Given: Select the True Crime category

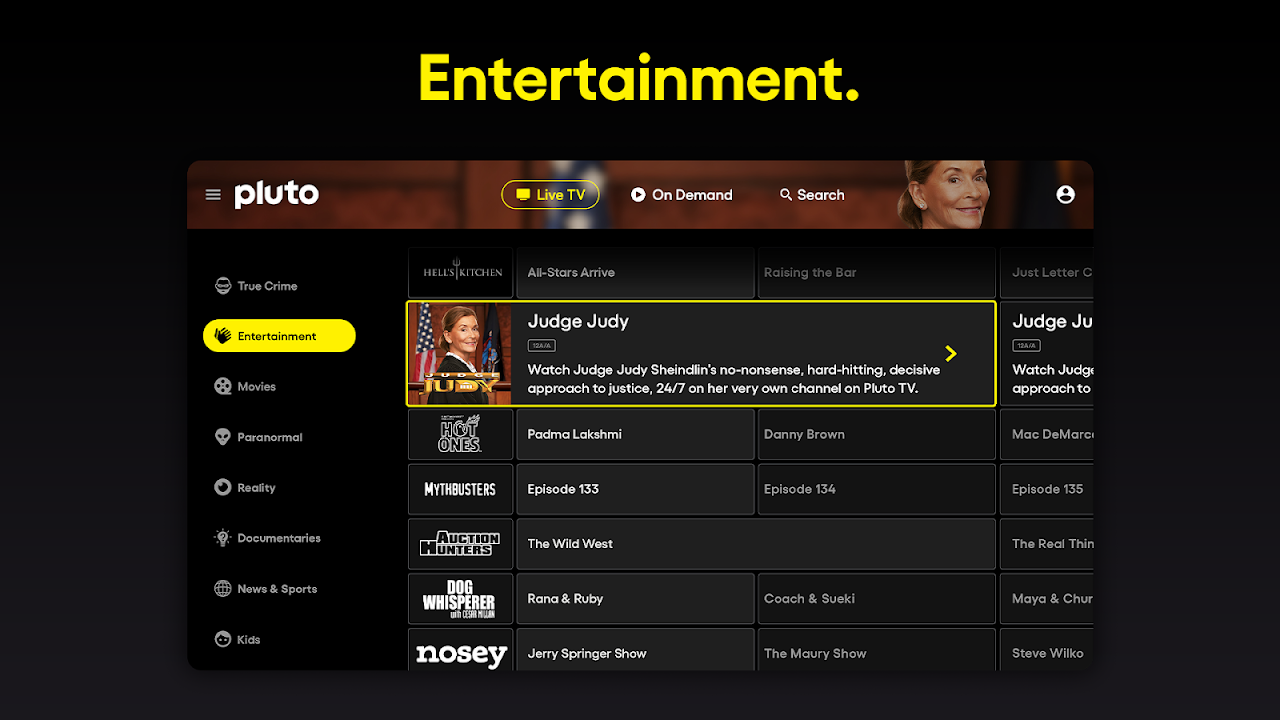Looking at the screenshot, I should [x=257, y=286].
